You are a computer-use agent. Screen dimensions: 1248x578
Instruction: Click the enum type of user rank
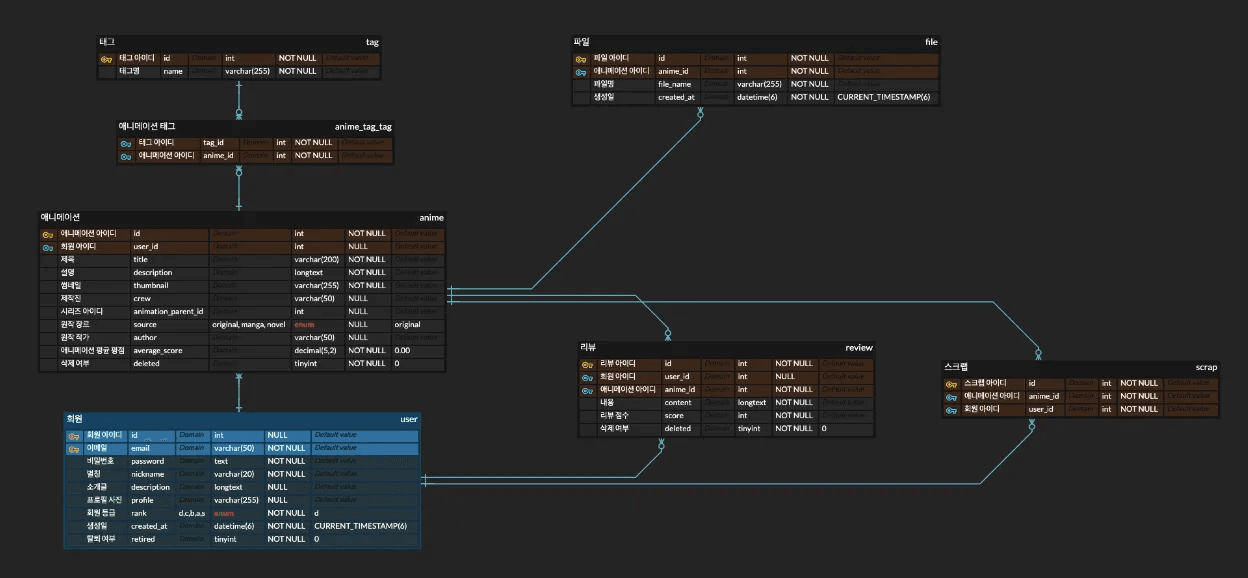223,514
